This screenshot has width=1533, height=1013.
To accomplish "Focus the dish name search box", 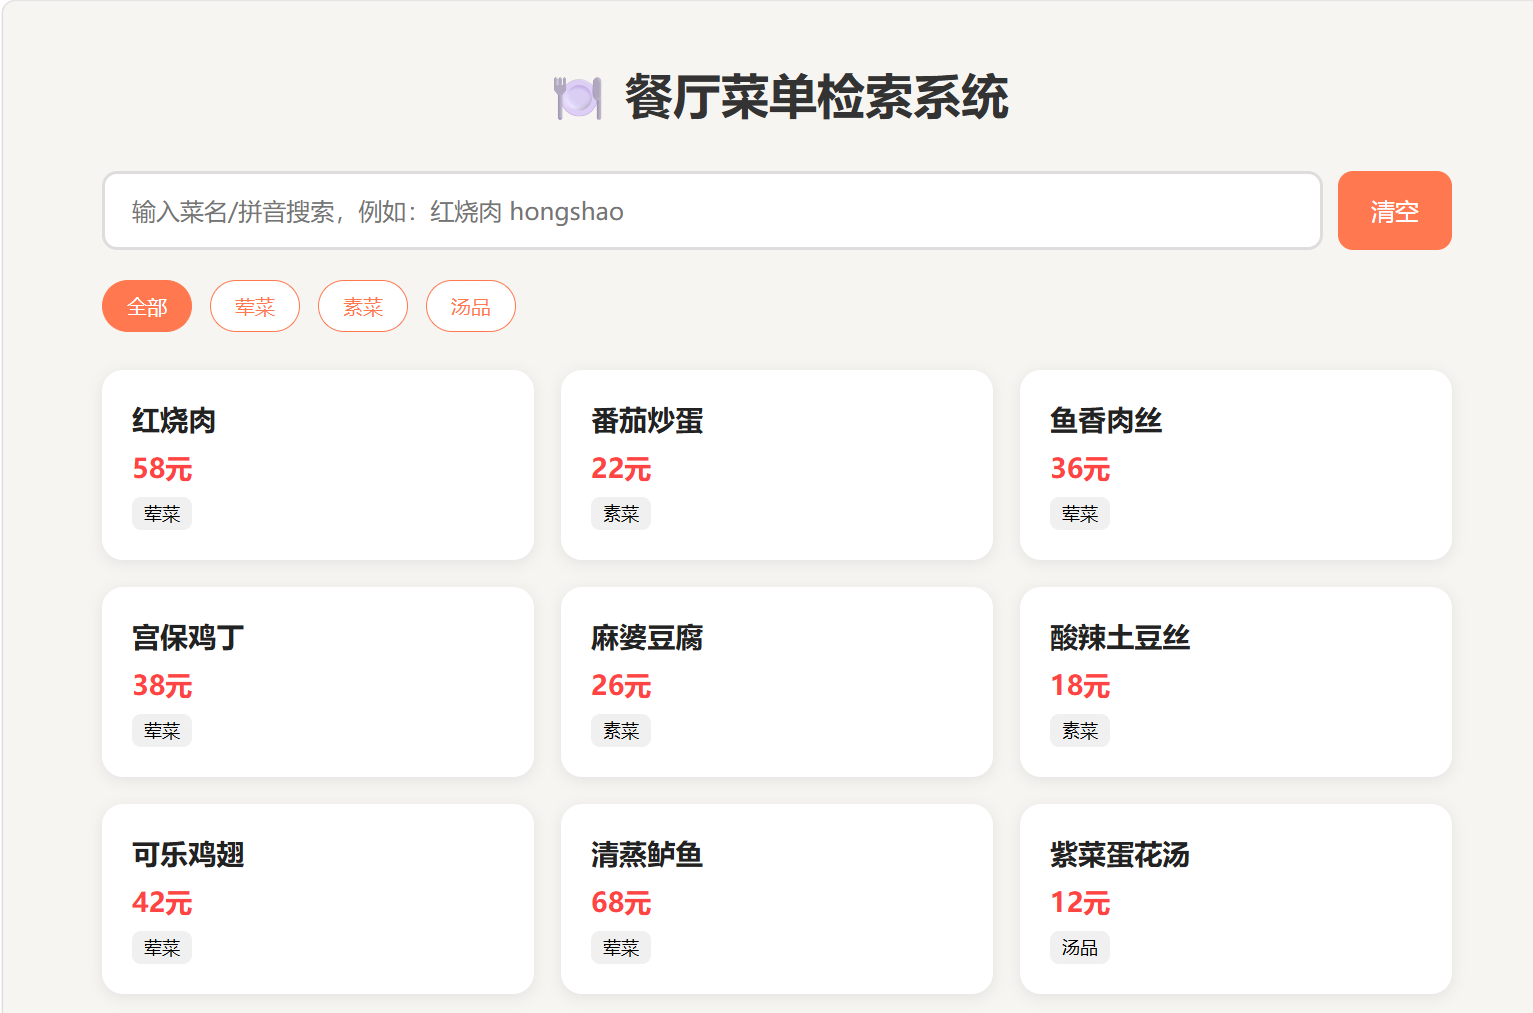I will tap(712, 211).
